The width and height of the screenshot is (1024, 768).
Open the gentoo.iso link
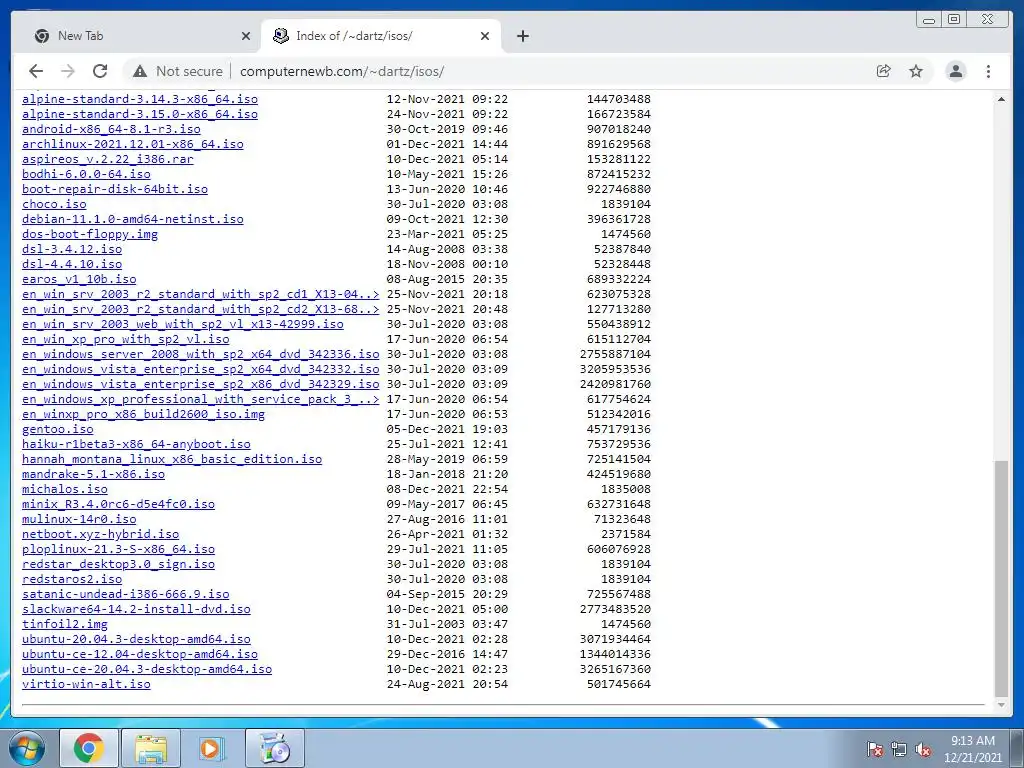tap(57, 430)
